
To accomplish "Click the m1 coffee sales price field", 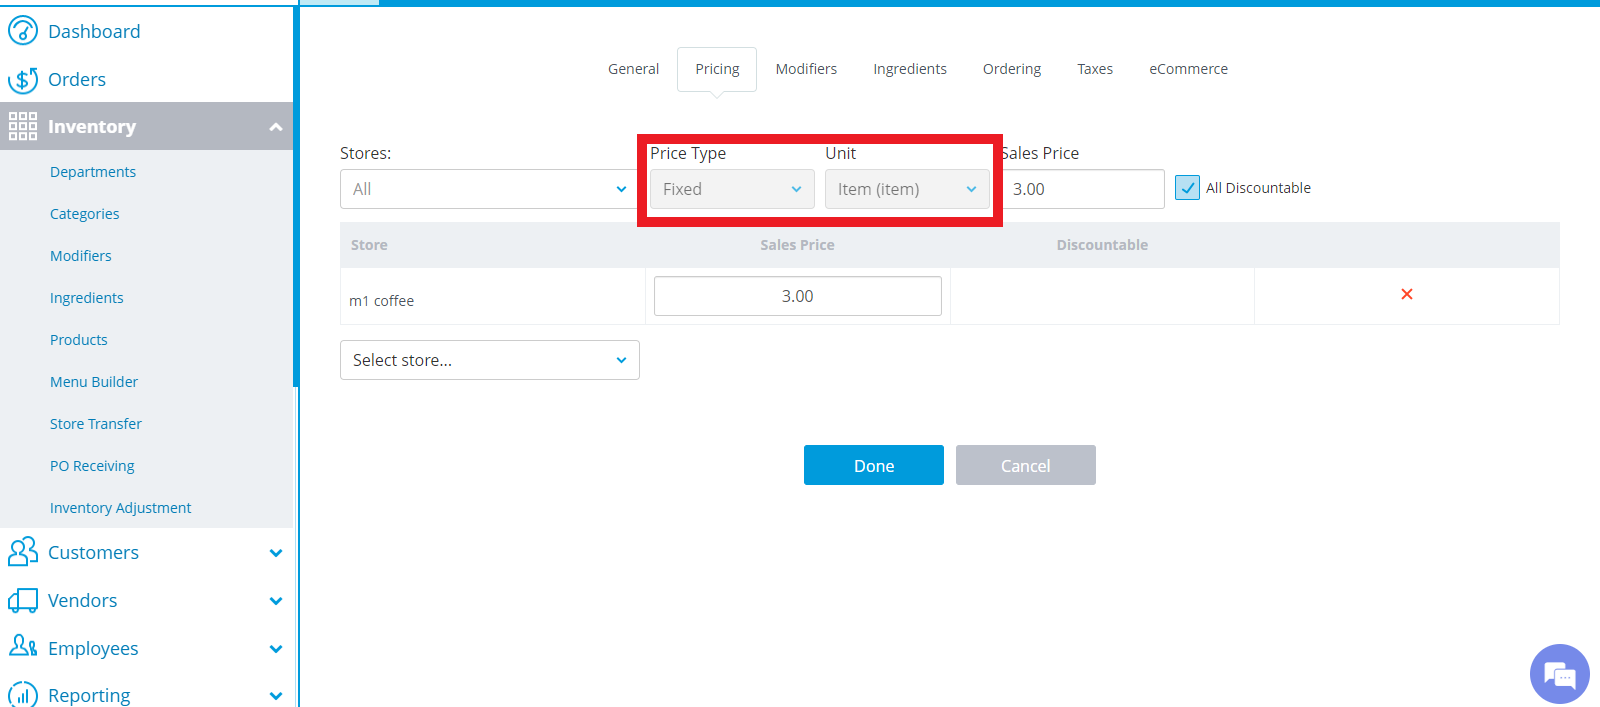I will pyautogui.click(x=798, y=296).
